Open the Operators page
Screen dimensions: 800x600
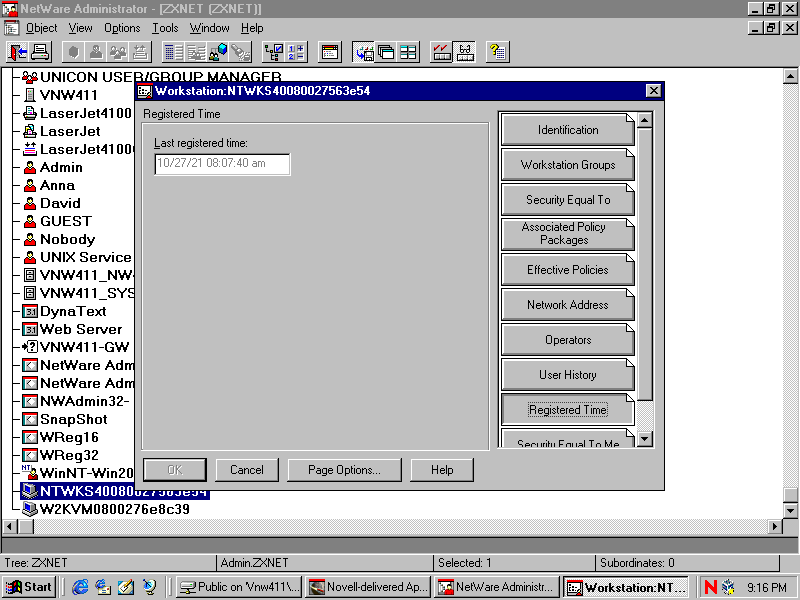point(568,340)
